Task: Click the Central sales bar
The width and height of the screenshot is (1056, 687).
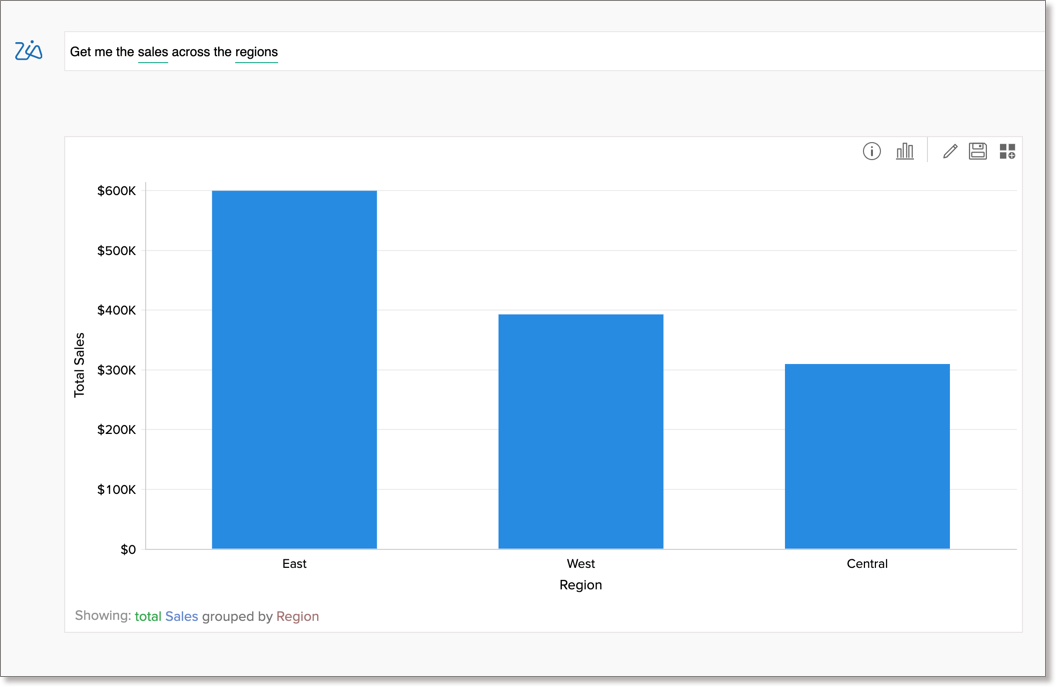Action: (x=866, y=455)
